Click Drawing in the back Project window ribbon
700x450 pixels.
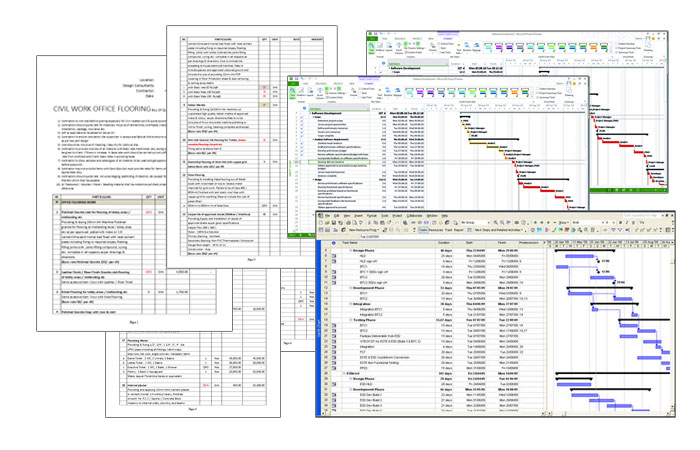[x=648, y=47]
